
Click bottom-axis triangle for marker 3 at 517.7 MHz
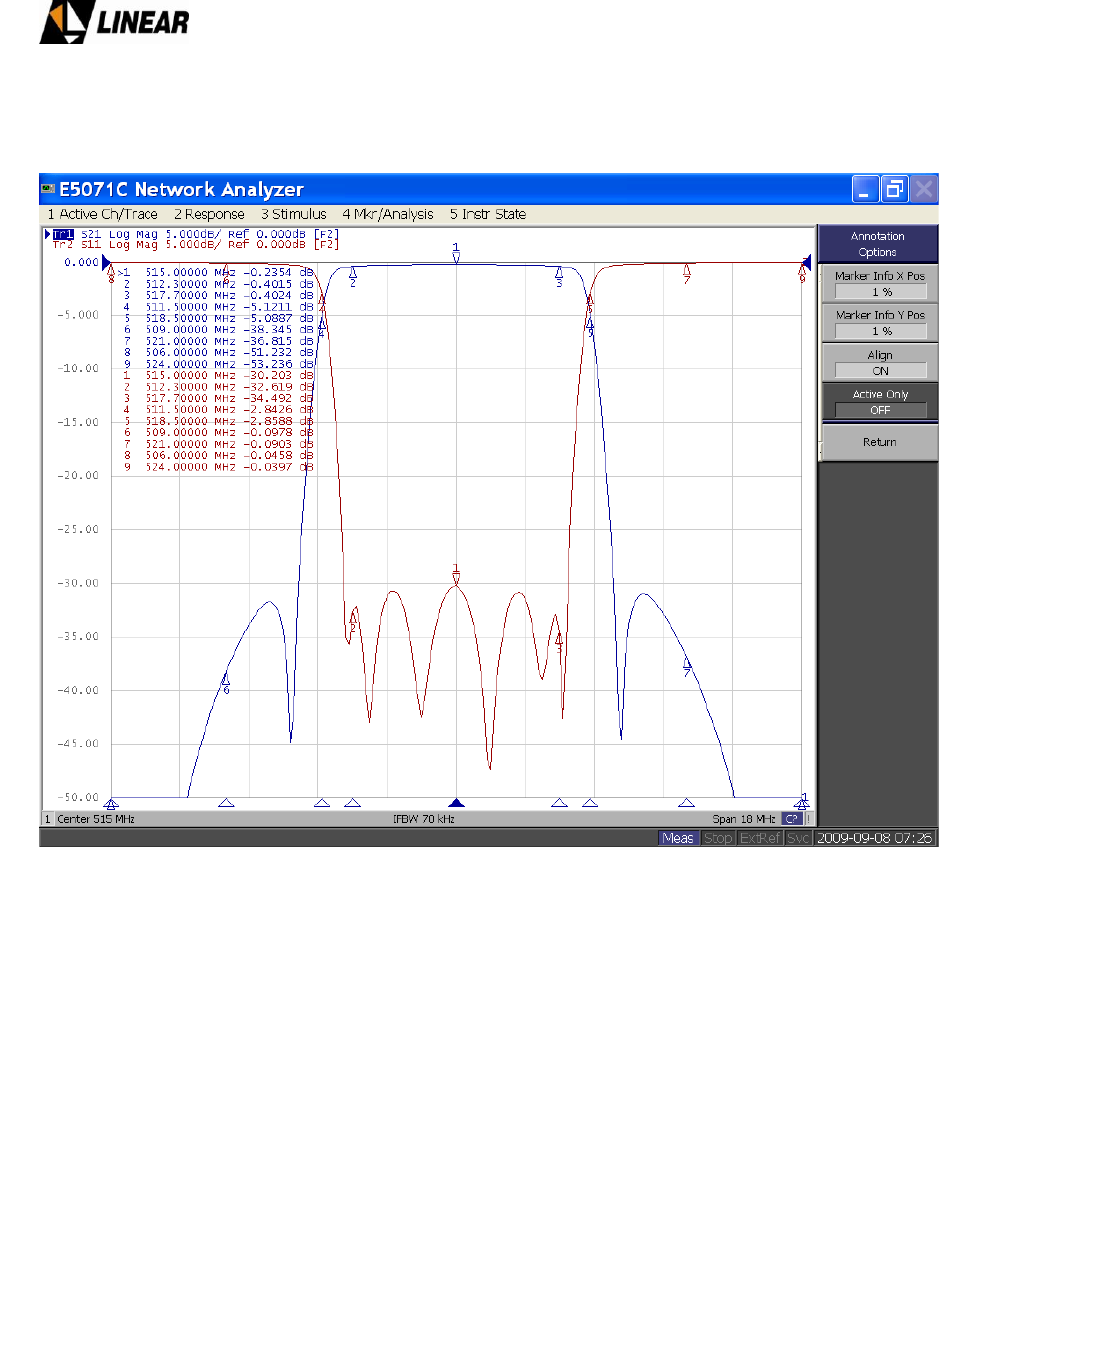(559, 802)
